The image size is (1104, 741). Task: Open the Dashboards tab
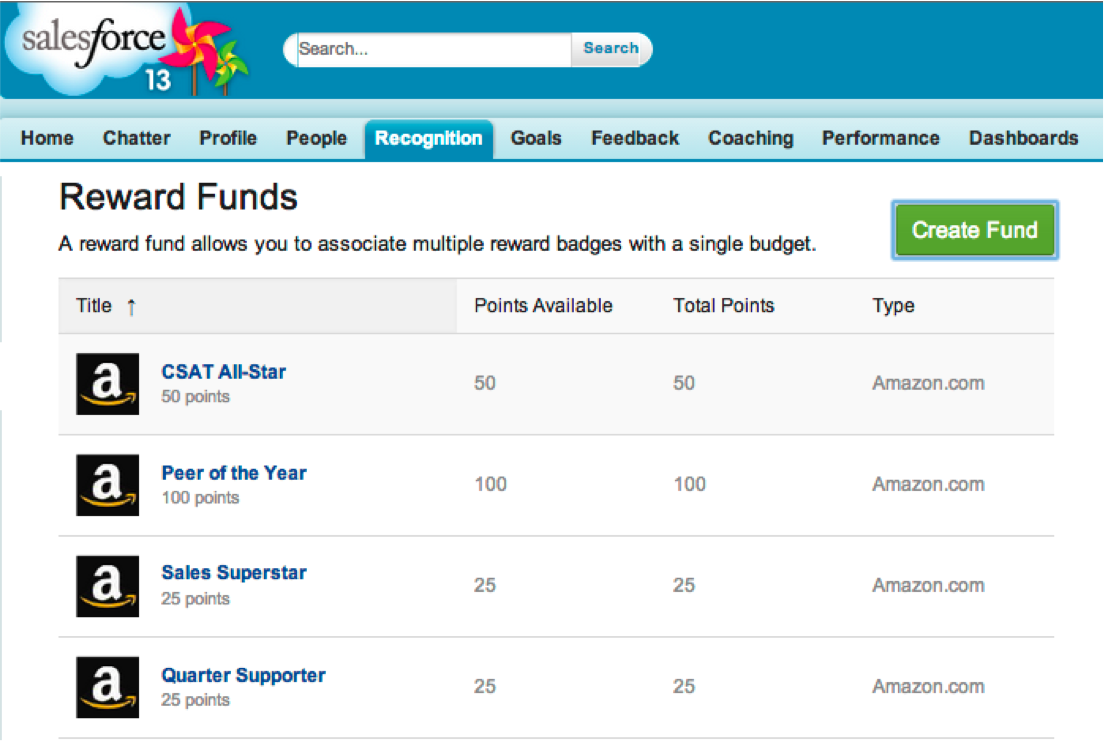point(1023,139)
